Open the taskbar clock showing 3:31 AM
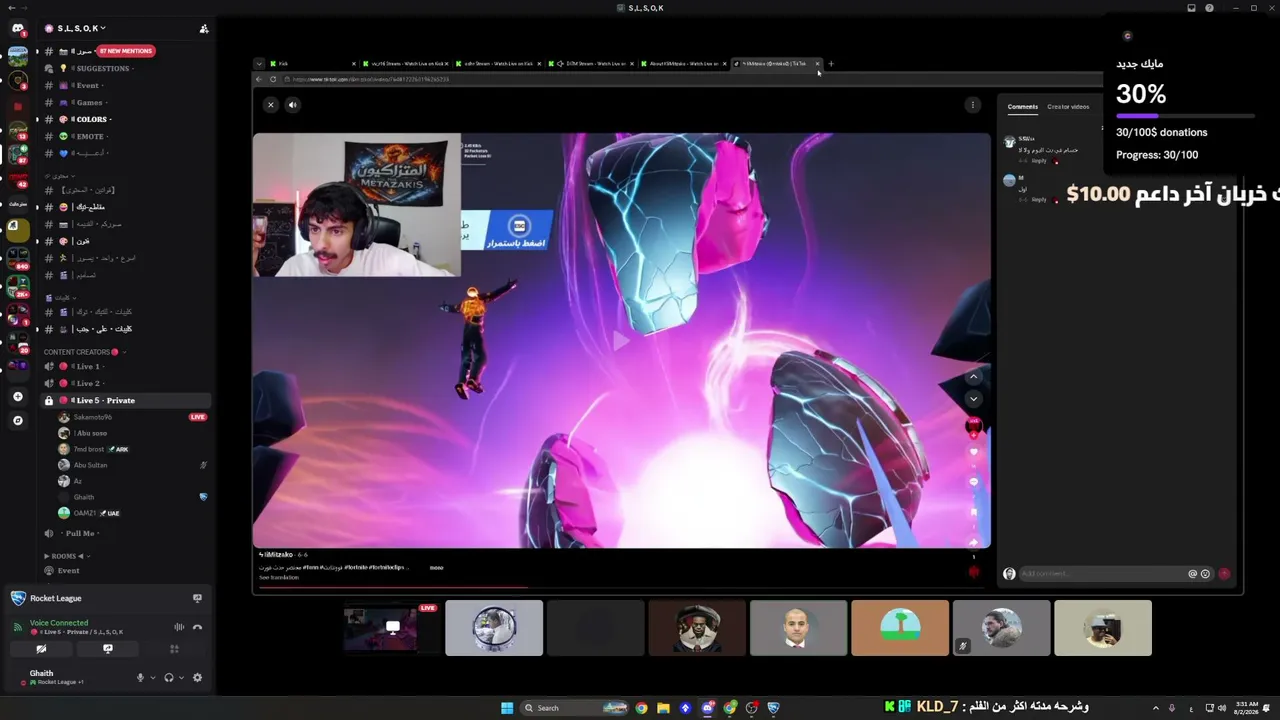Viewport: 1280px width, 720px height. [1248, 708]
